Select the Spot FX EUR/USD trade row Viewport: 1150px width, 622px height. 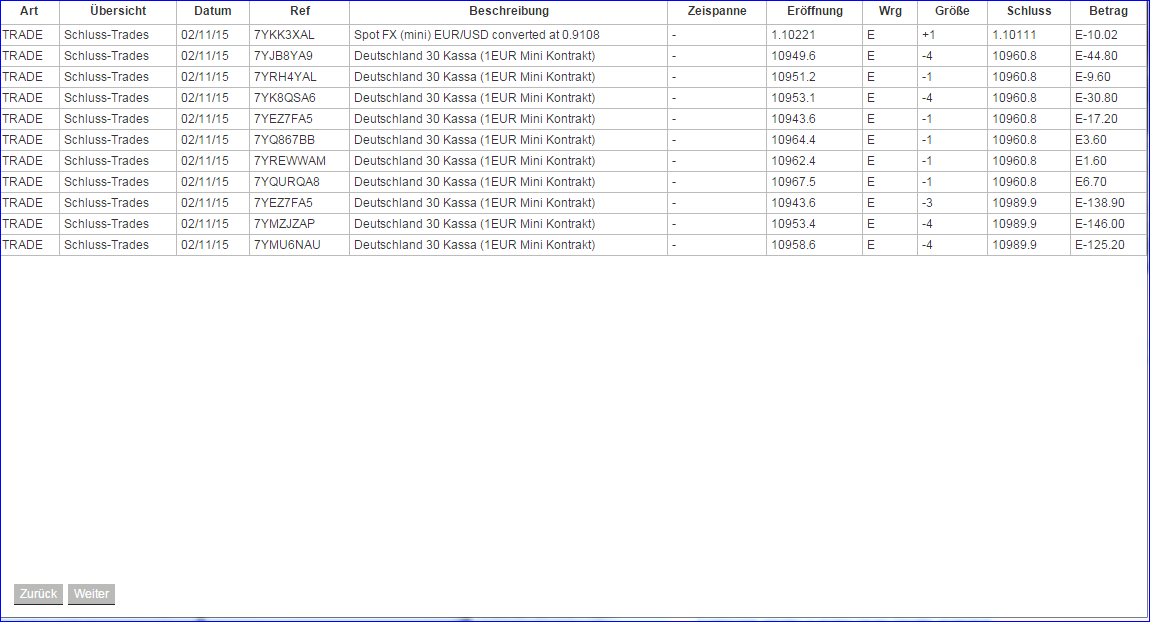coord(507,34)
